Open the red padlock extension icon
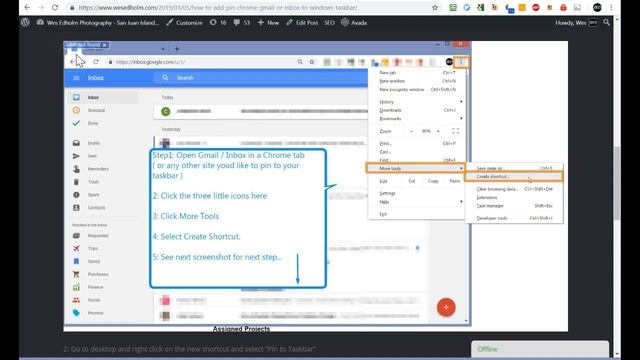640x360 pixels. coord(563,7)
